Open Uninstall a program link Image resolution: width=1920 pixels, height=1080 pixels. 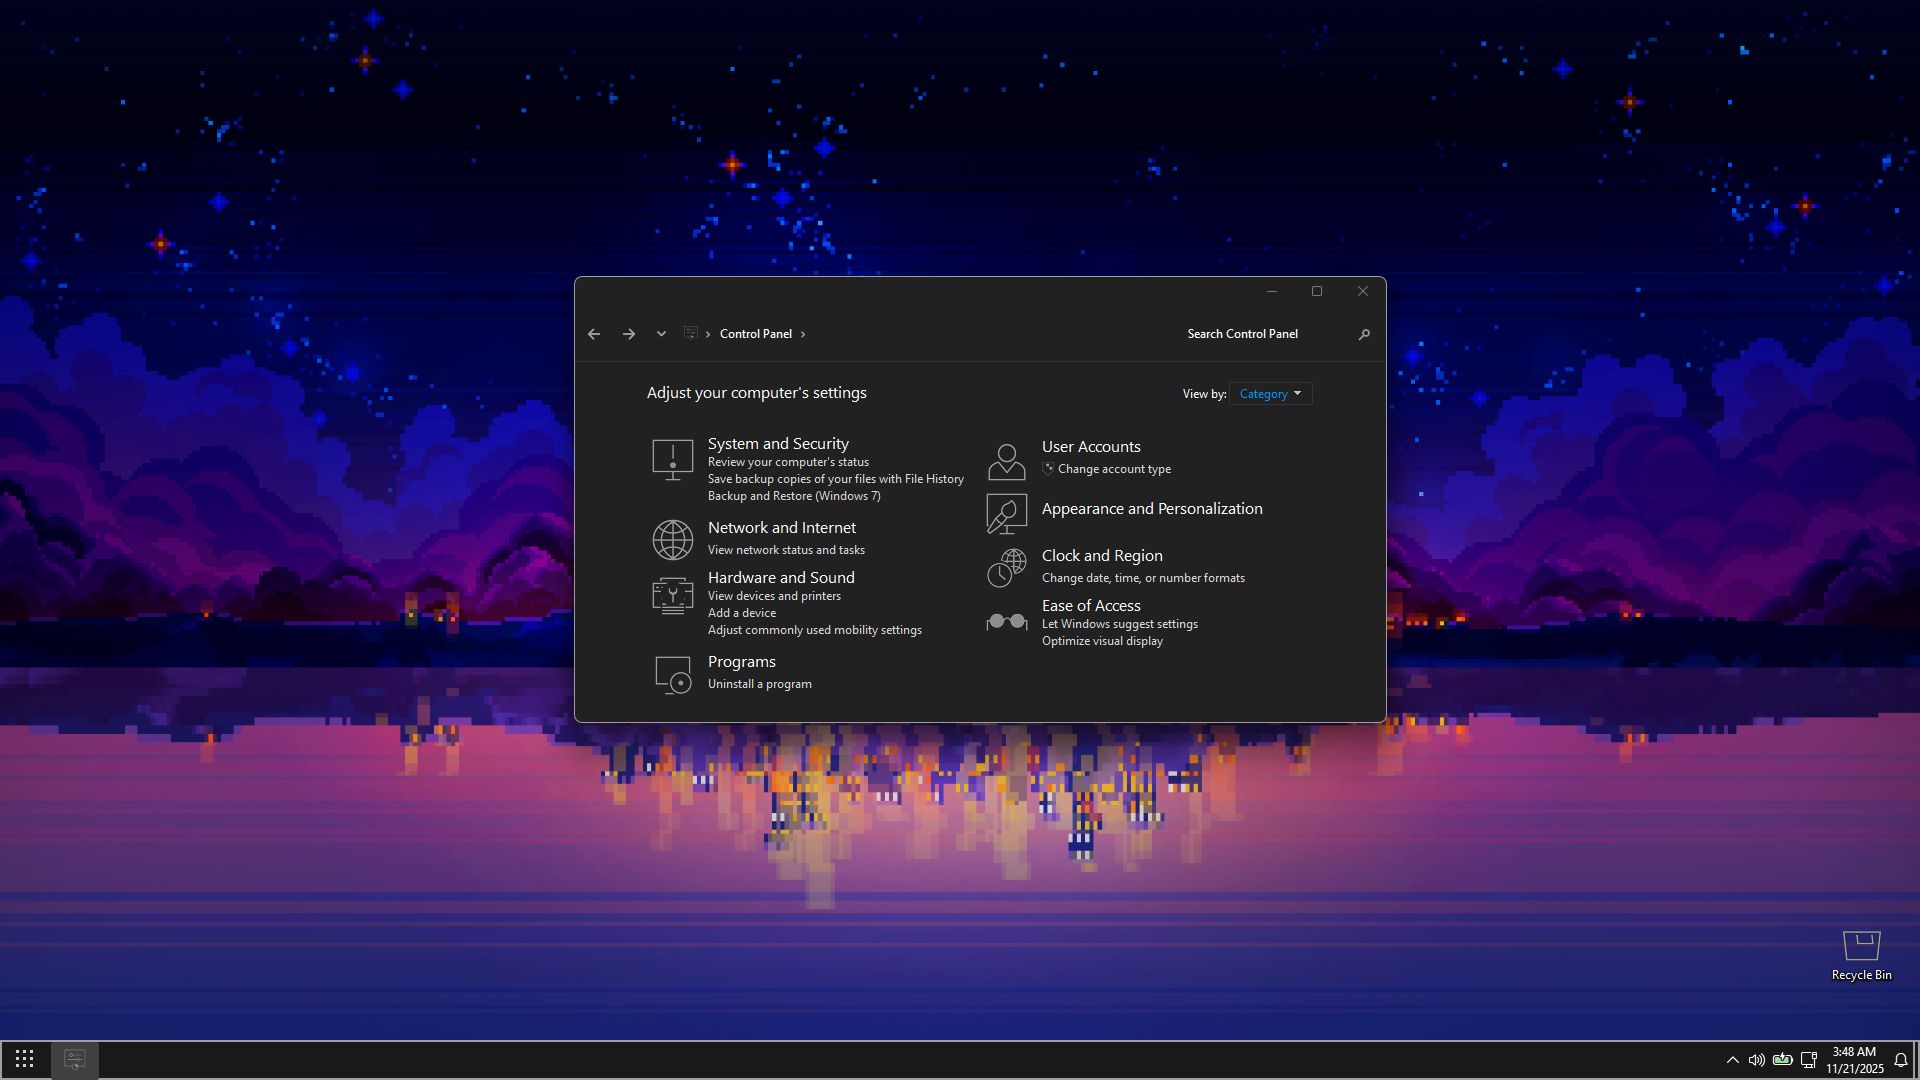(x=759, y=684)
